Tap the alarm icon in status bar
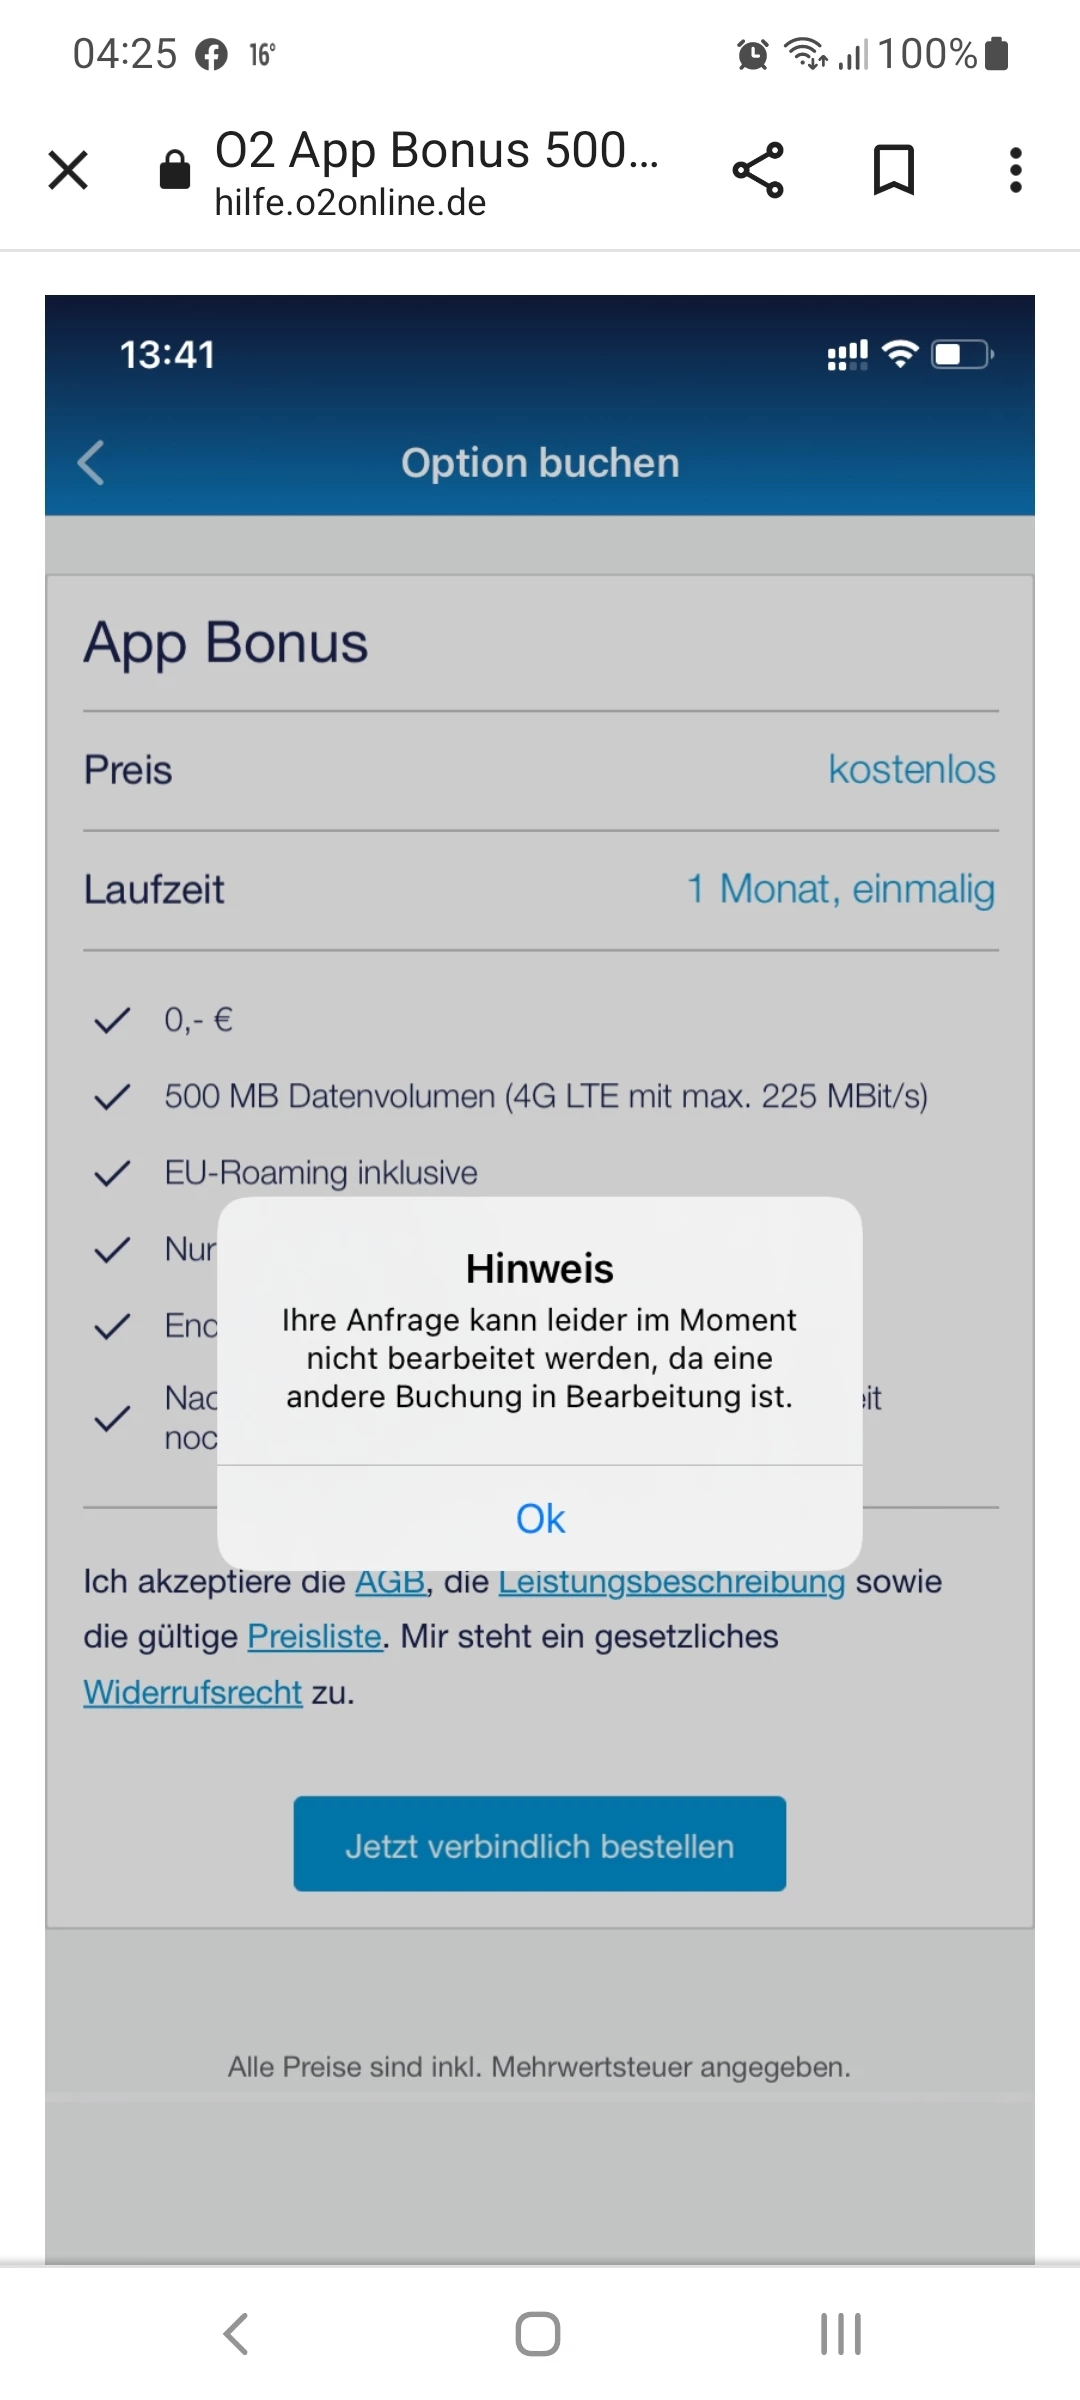 (752, 54)
